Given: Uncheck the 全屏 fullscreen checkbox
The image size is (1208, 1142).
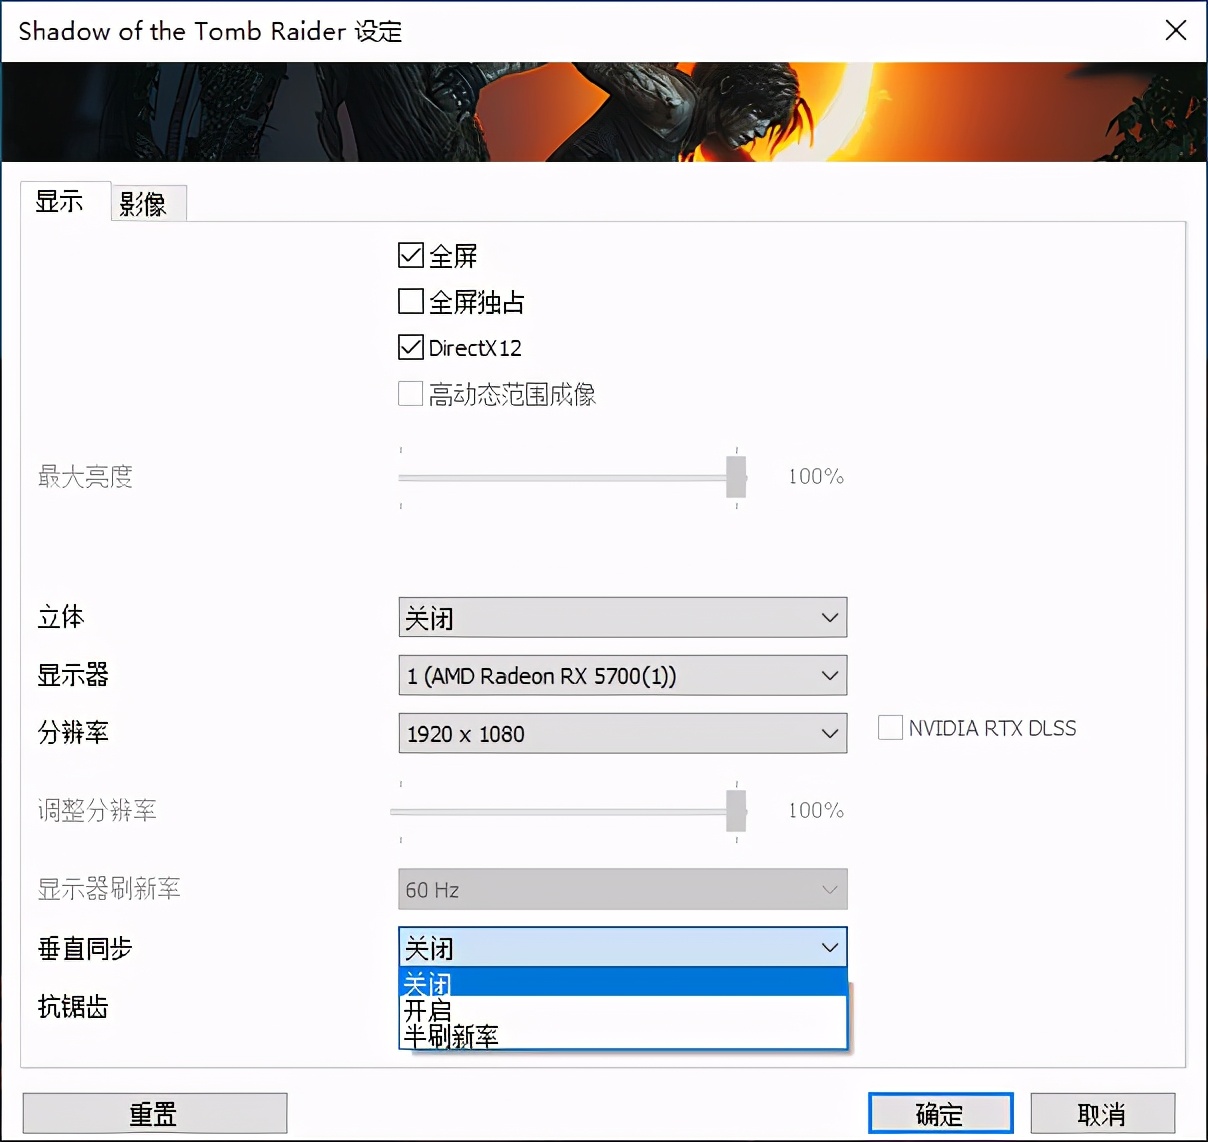Looking at the screenshot, I should pos(409,255).
